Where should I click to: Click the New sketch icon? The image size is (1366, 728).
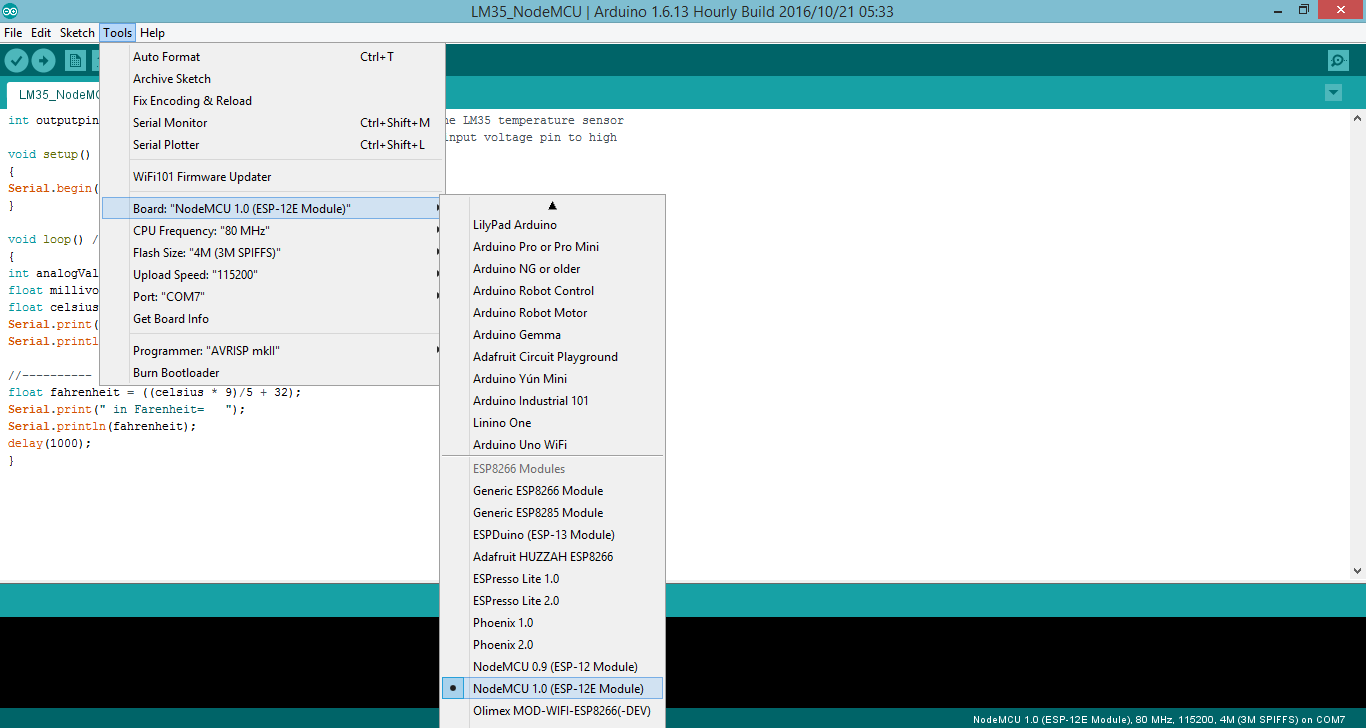pos(75,61)
